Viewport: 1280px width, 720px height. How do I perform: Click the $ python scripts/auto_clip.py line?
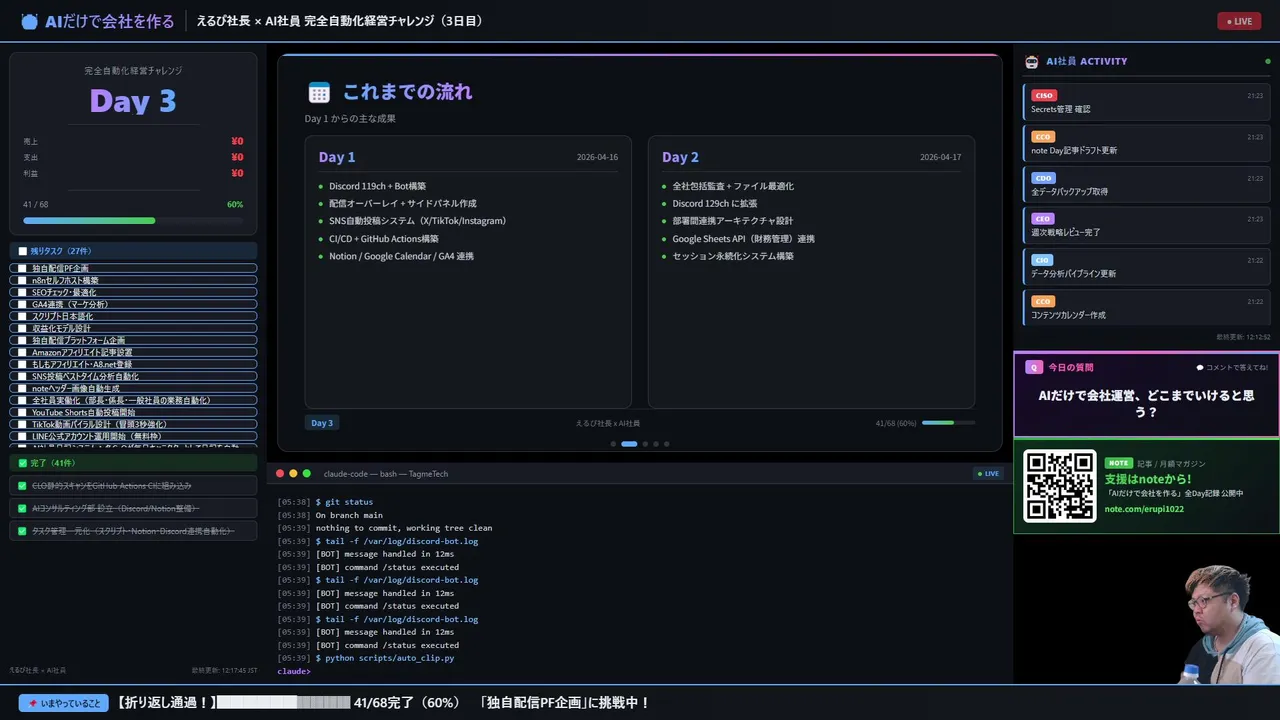point(366,658)
